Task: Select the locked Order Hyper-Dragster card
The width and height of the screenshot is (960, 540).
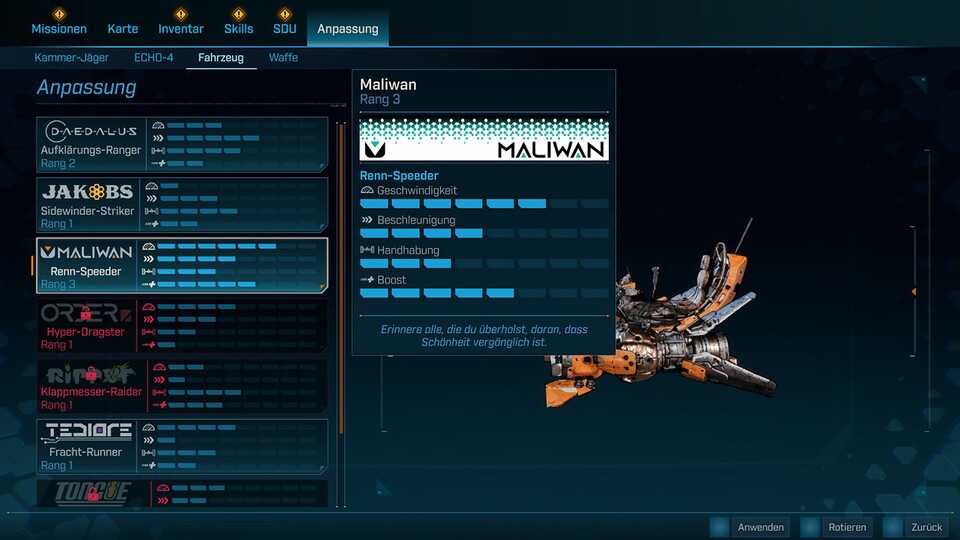Action: tap(182, 326)
